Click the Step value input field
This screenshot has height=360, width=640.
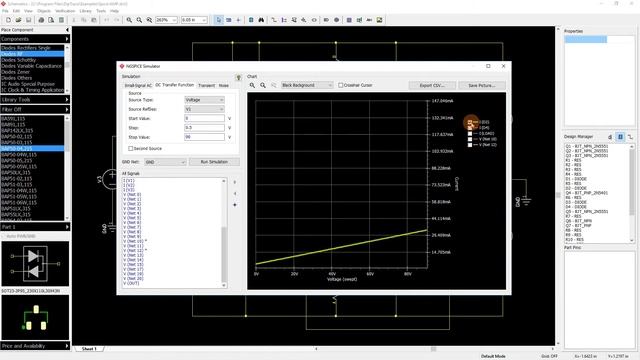click(x=204, y=128)
